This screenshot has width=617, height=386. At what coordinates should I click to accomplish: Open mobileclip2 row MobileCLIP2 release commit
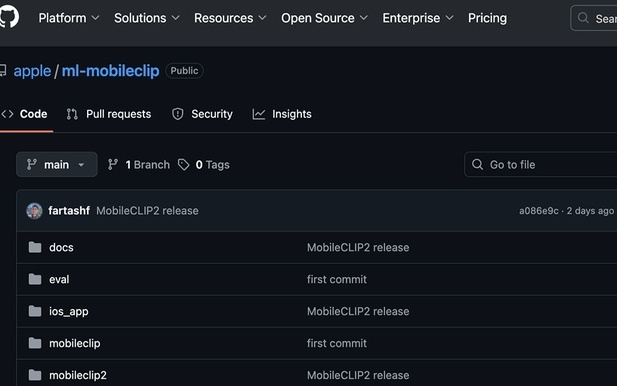pyautogui.click(x=358, y=375)
